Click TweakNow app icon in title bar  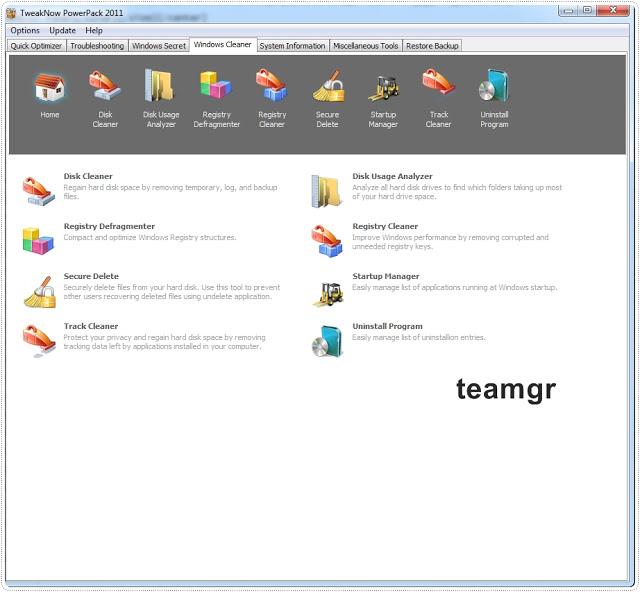click(11, 13)
